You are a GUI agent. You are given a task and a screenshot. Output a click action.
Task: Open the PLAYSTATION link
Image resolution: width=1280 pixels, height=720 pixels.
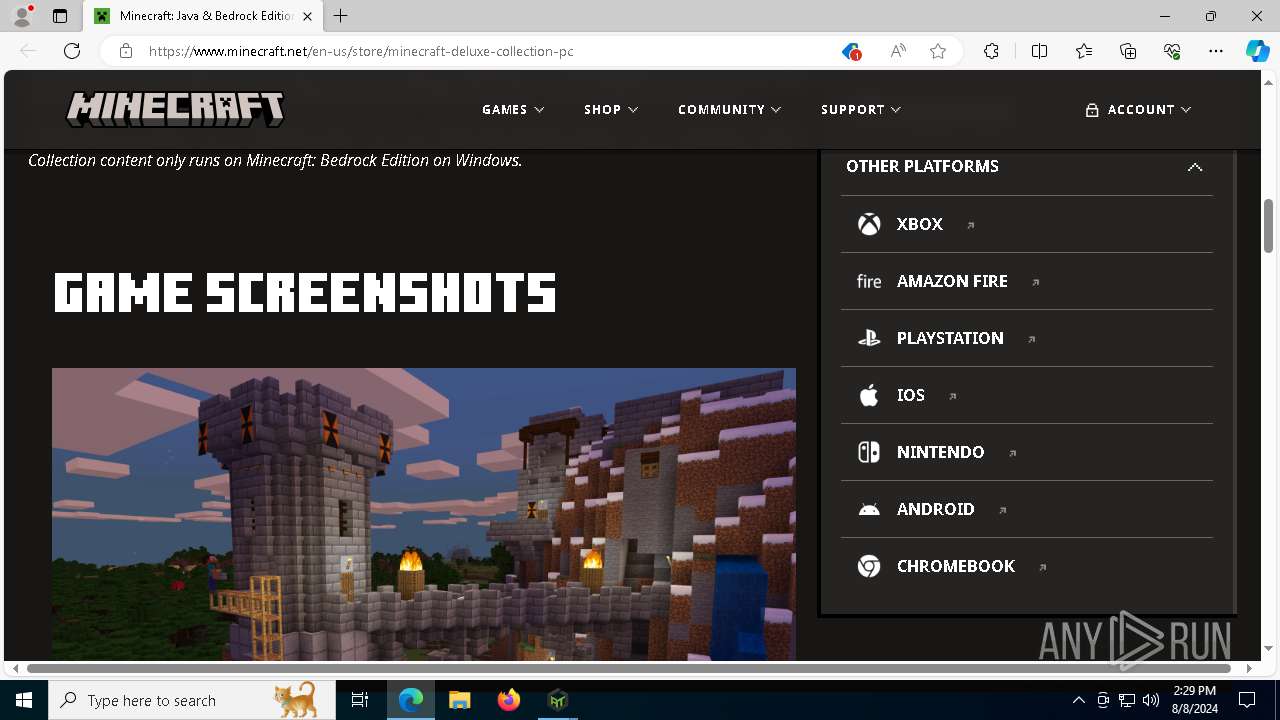pos(950,338)
